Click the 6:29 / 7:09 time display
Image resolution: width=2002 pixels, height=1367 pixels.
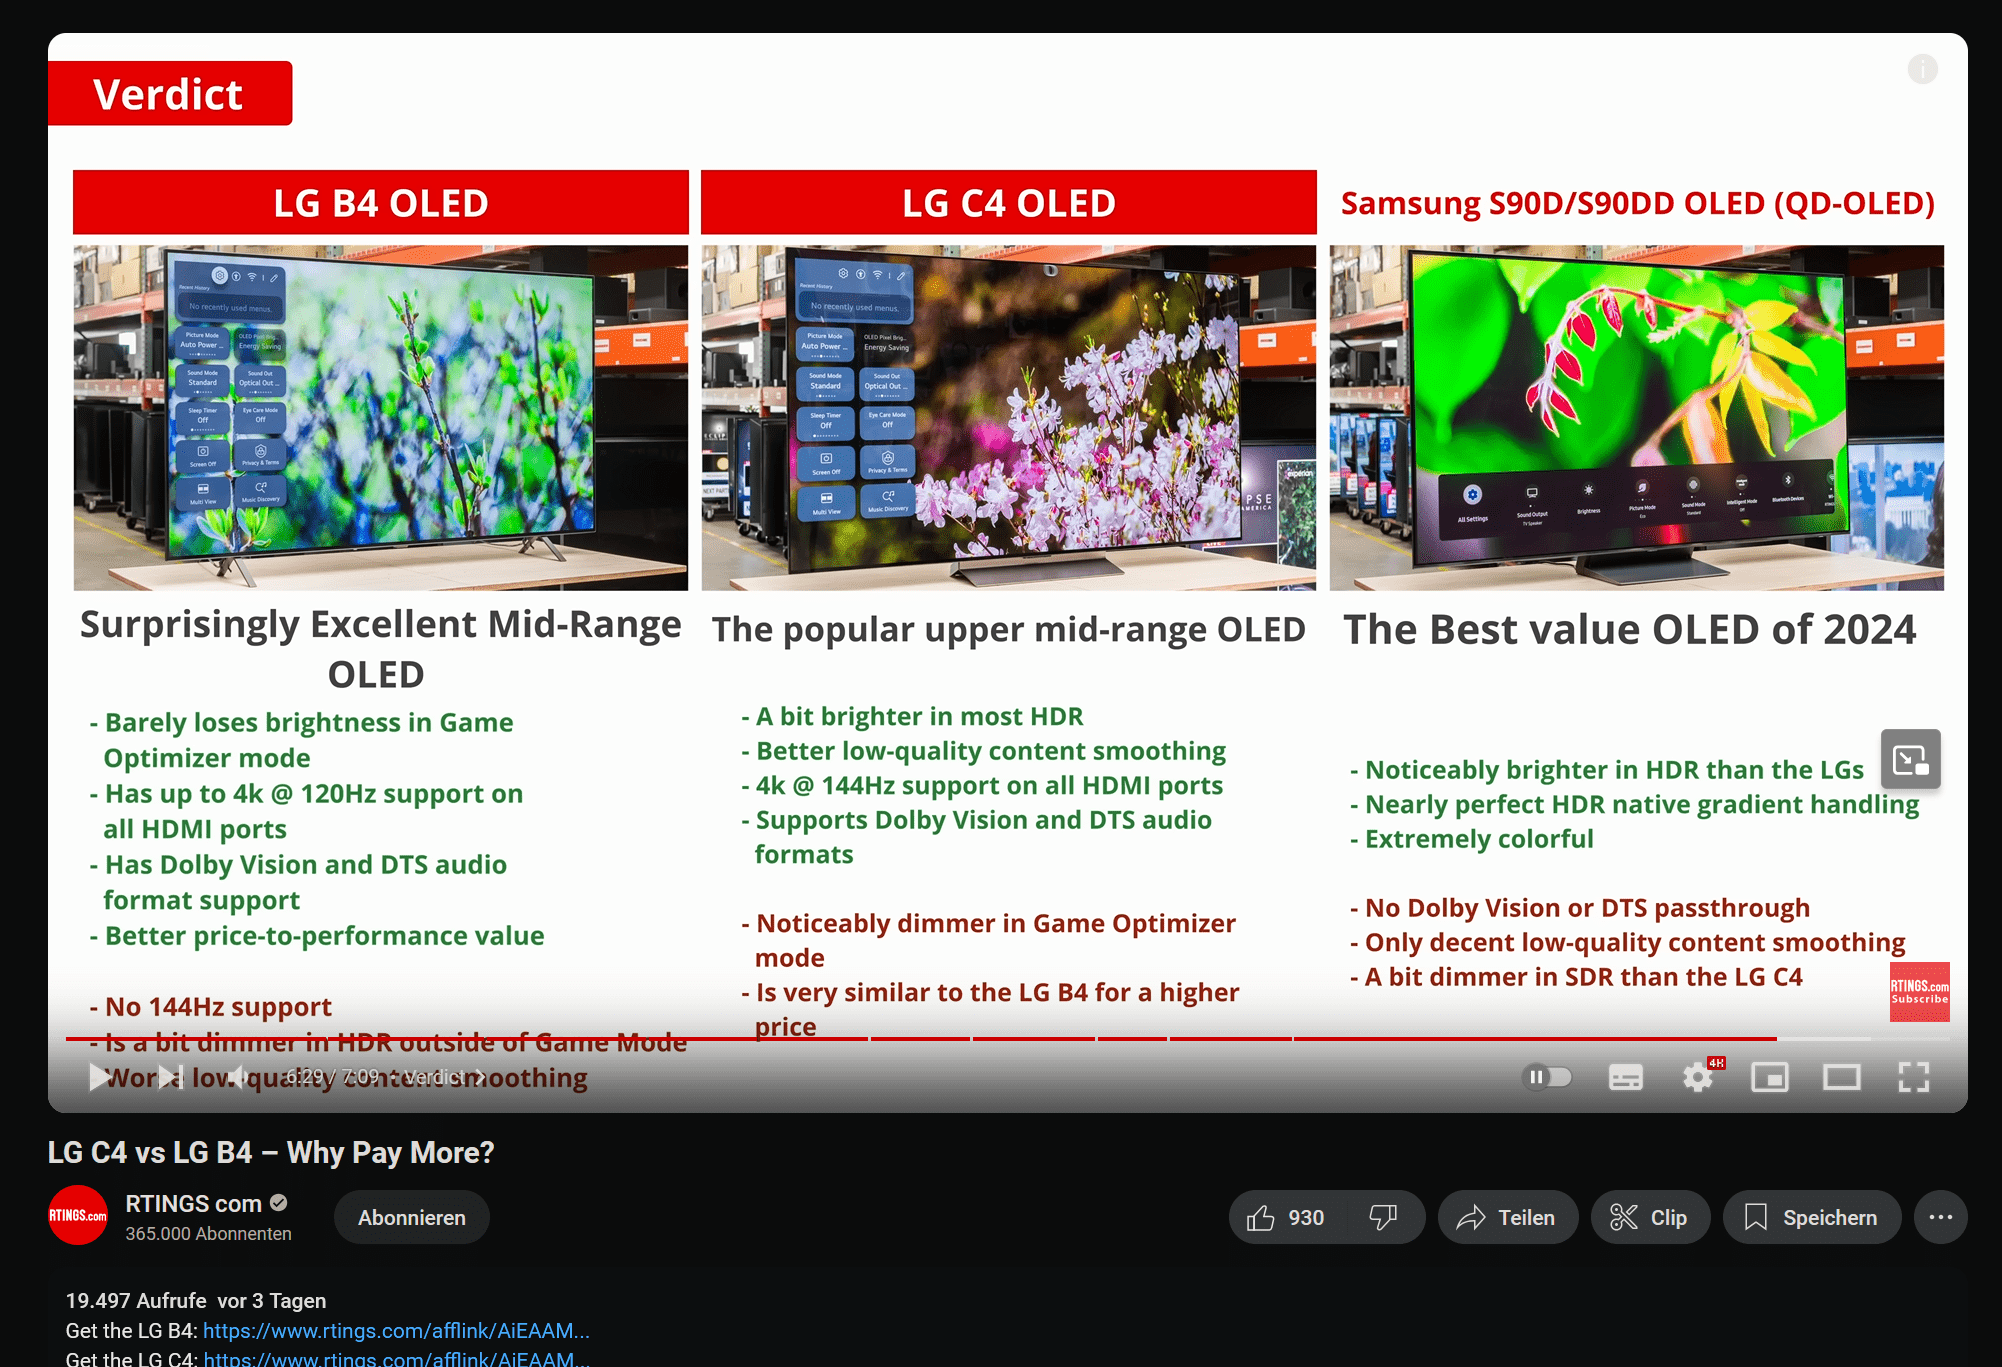coord(333,1077)
